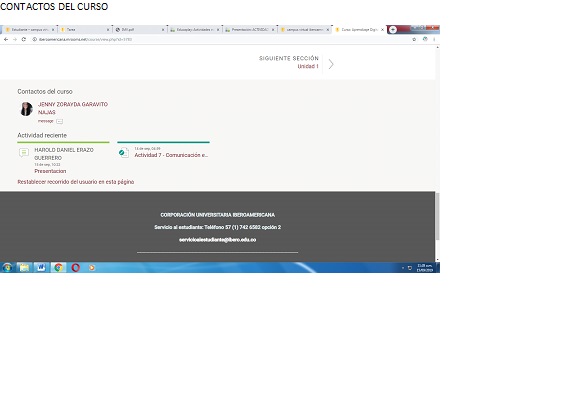Viewport: 588px width, 404px height.
Task: Go to next section with chevron arrow
Action: click(331, 64)
